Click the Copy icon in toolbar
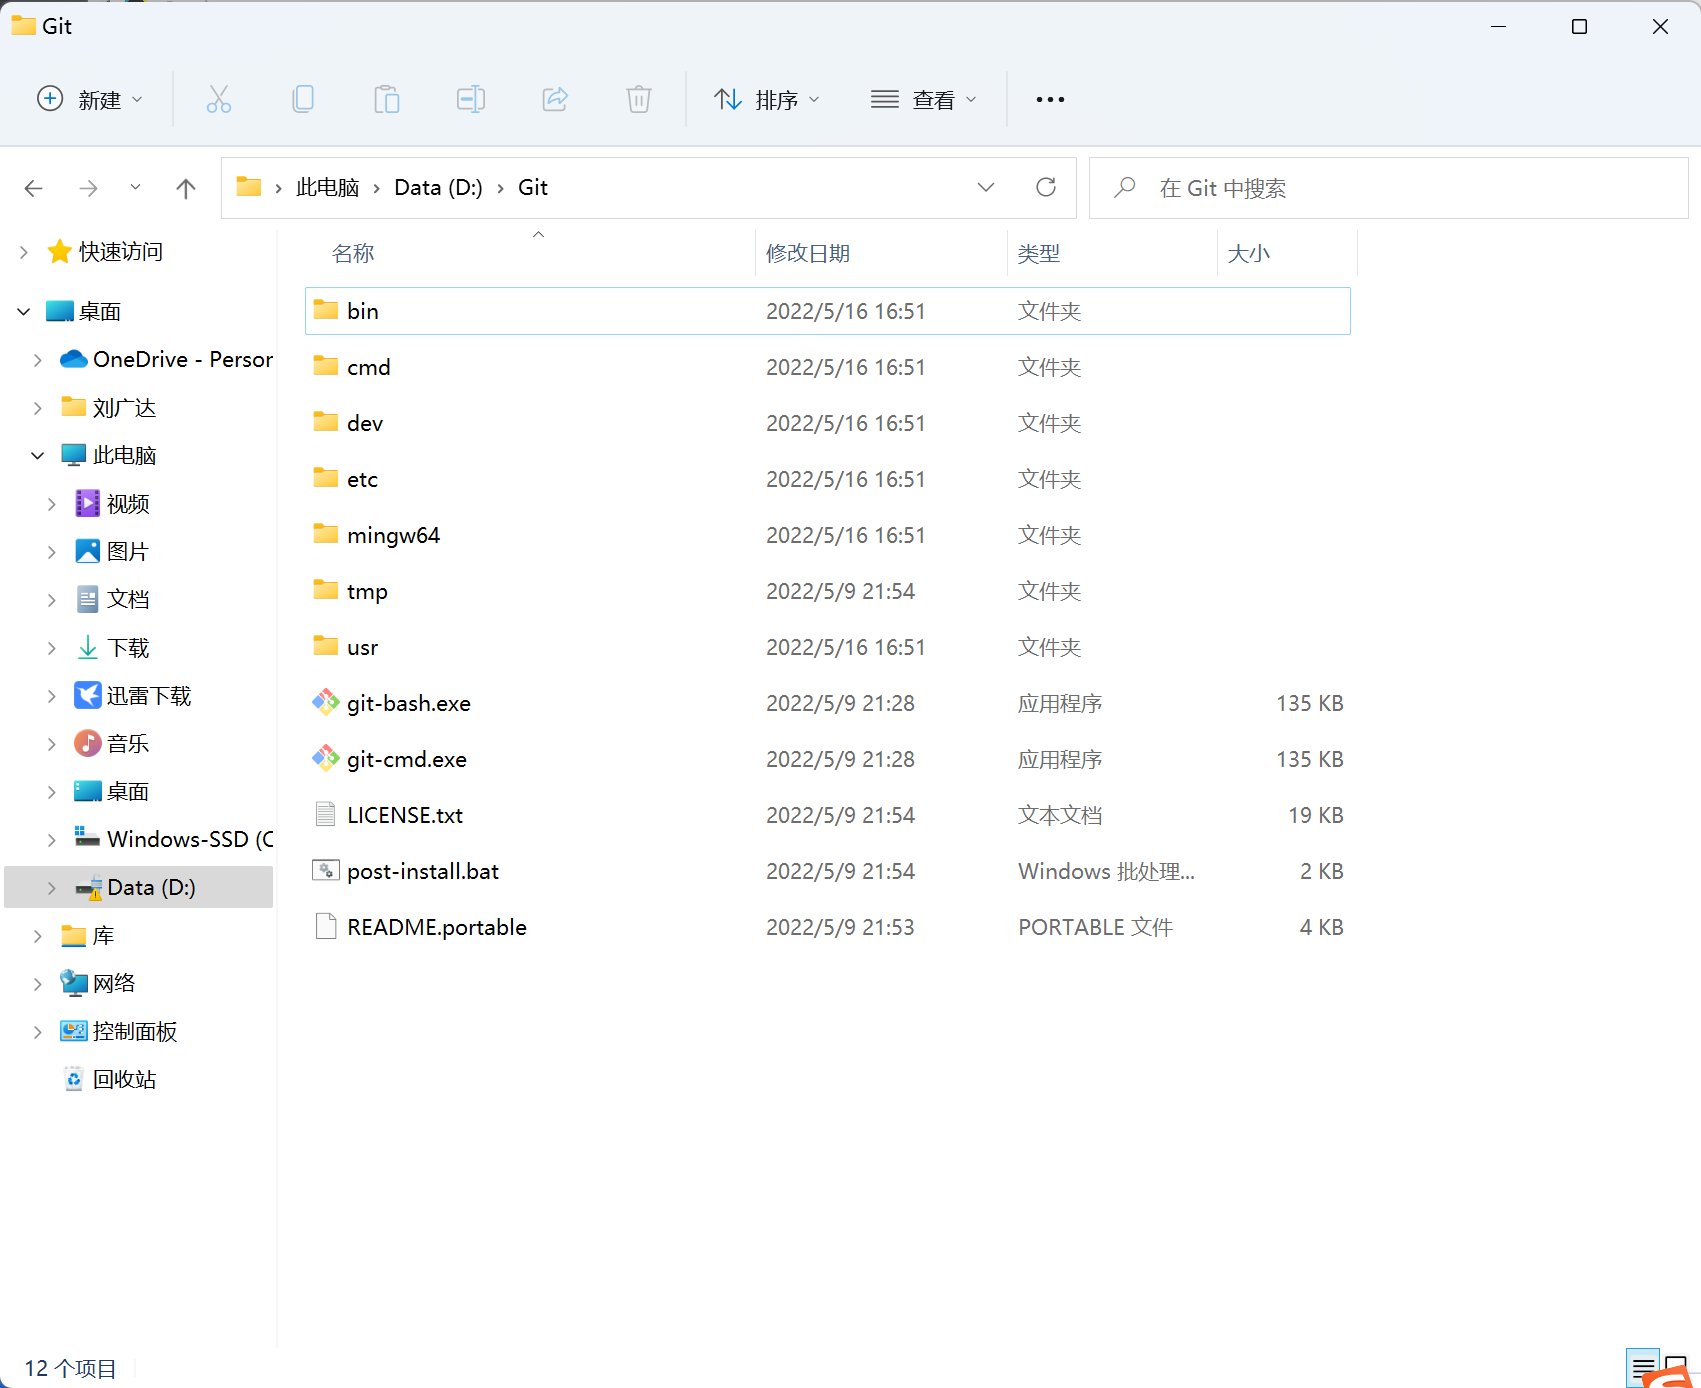The height and width of the screenshot is (1388, 1701). [x=303, y=99]
